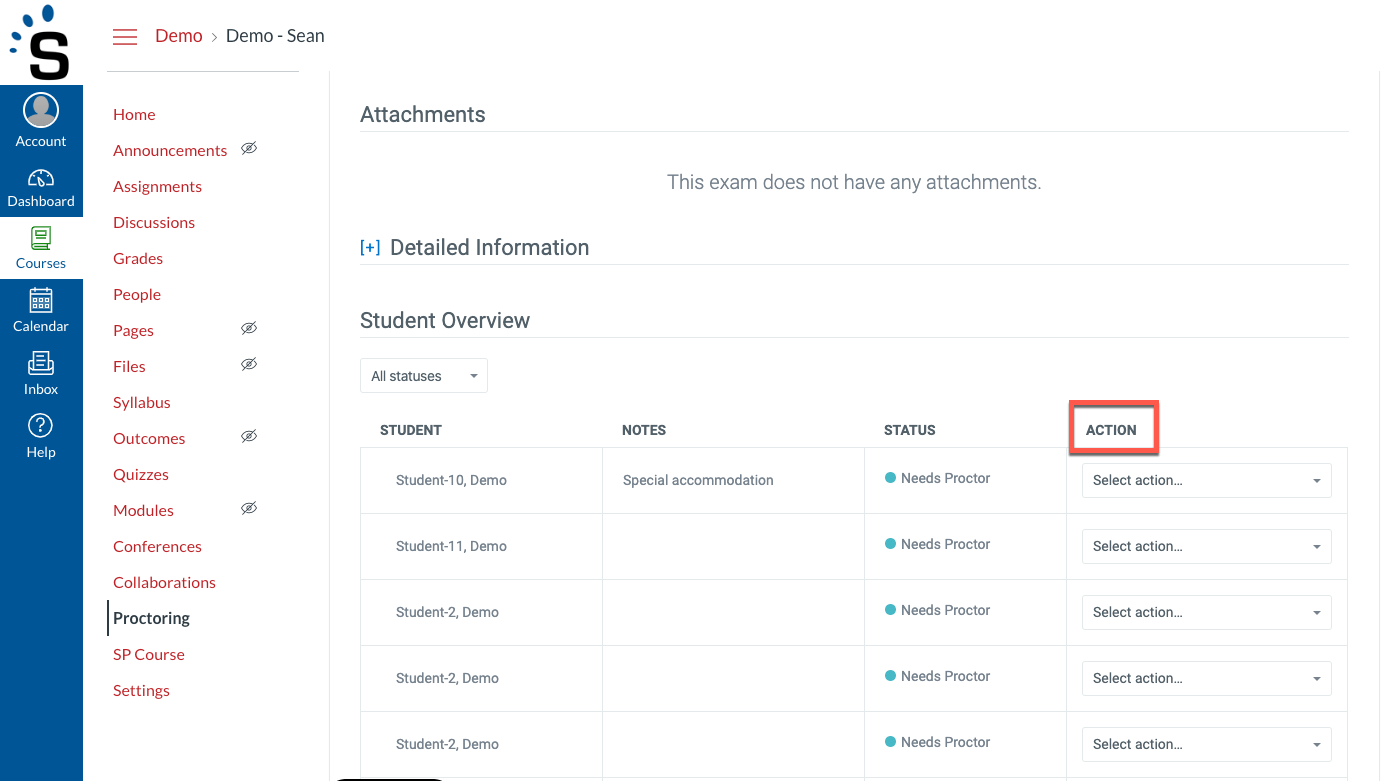This screenshot has height=781, width=1392.
Task: Open the Help question mark icon
Action: (41, 426)
